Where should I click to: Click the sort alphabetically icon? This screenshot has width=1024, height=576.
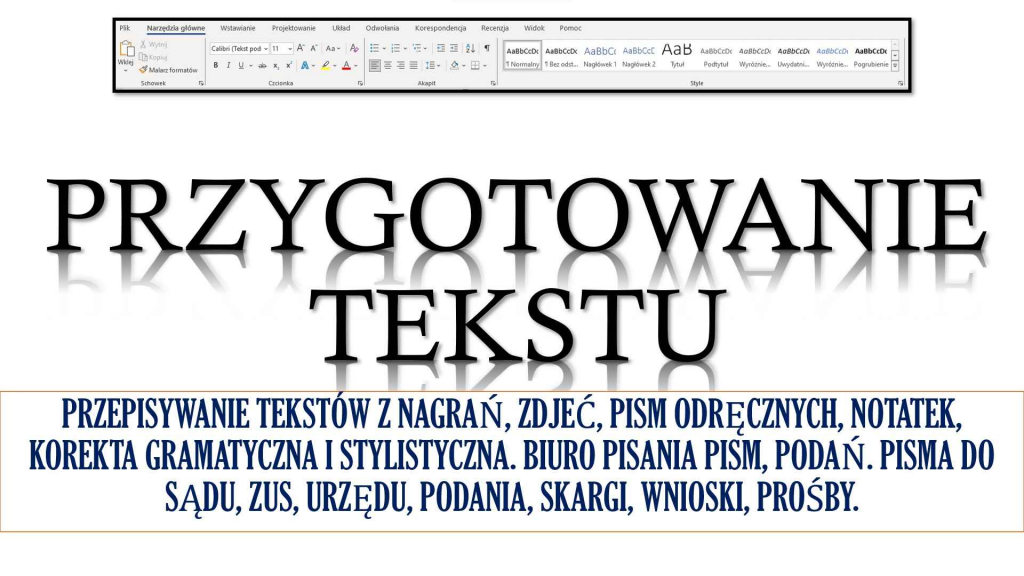[x=468, y=48]
